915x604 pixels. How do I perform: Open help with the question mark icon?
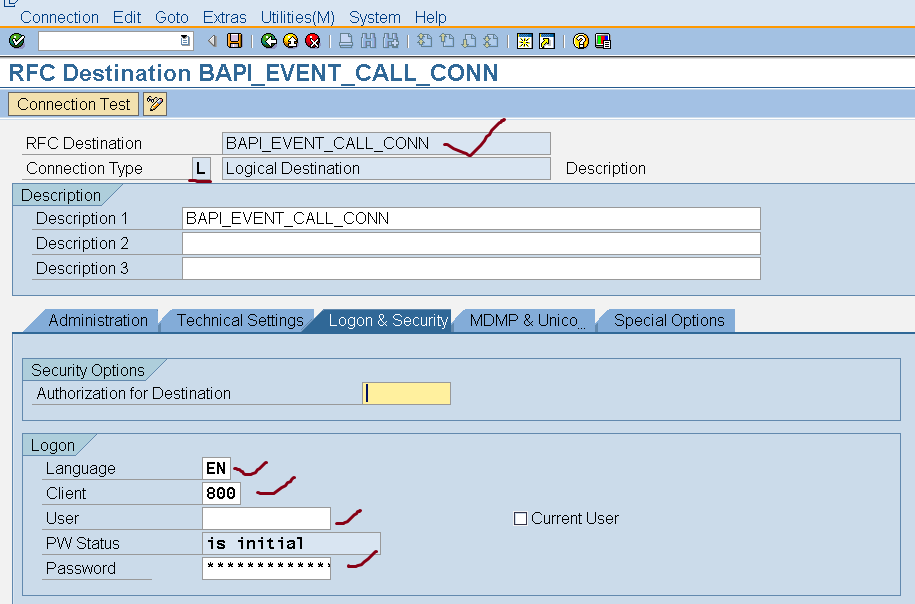pos(581,41)
